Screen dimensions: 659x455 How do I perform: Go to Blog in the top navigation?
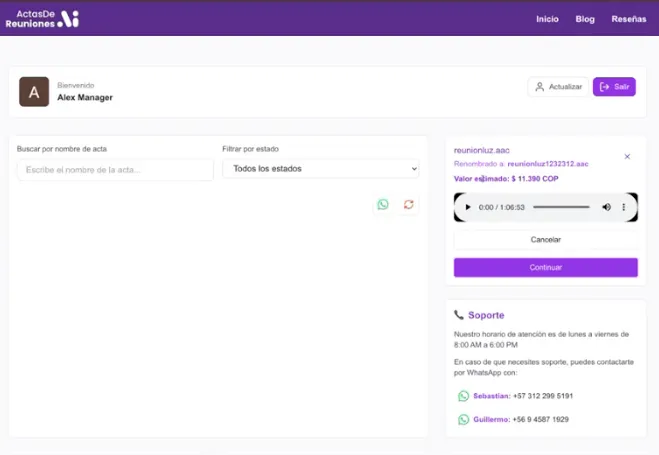pos(585,19)
